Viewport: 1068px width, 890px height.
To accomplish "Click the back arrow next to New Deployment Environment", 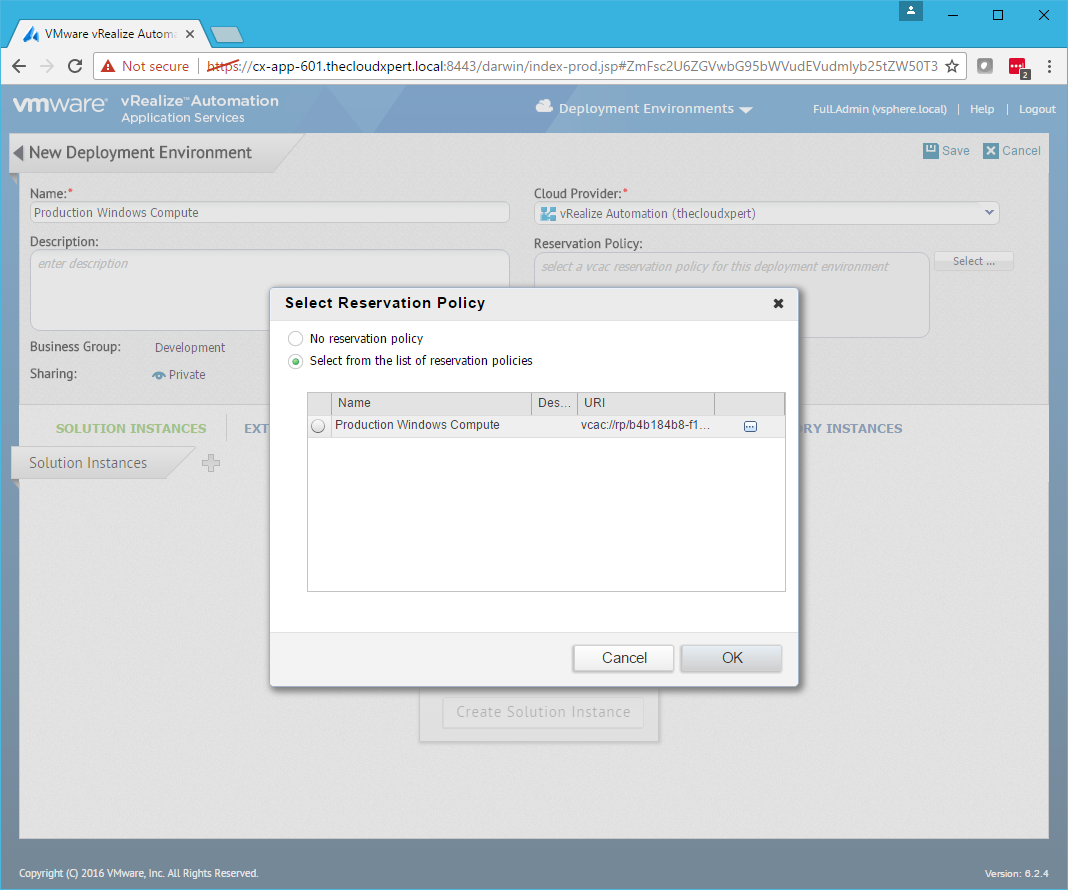I will pyautogui.click(x=18, y=153).
